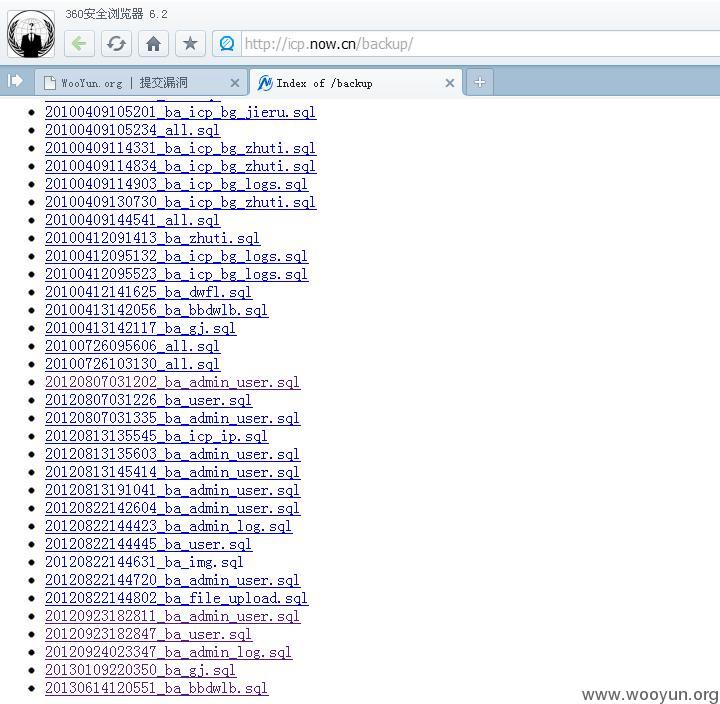Click the Anonymous avatar profile picture

[x=31, y=34]
